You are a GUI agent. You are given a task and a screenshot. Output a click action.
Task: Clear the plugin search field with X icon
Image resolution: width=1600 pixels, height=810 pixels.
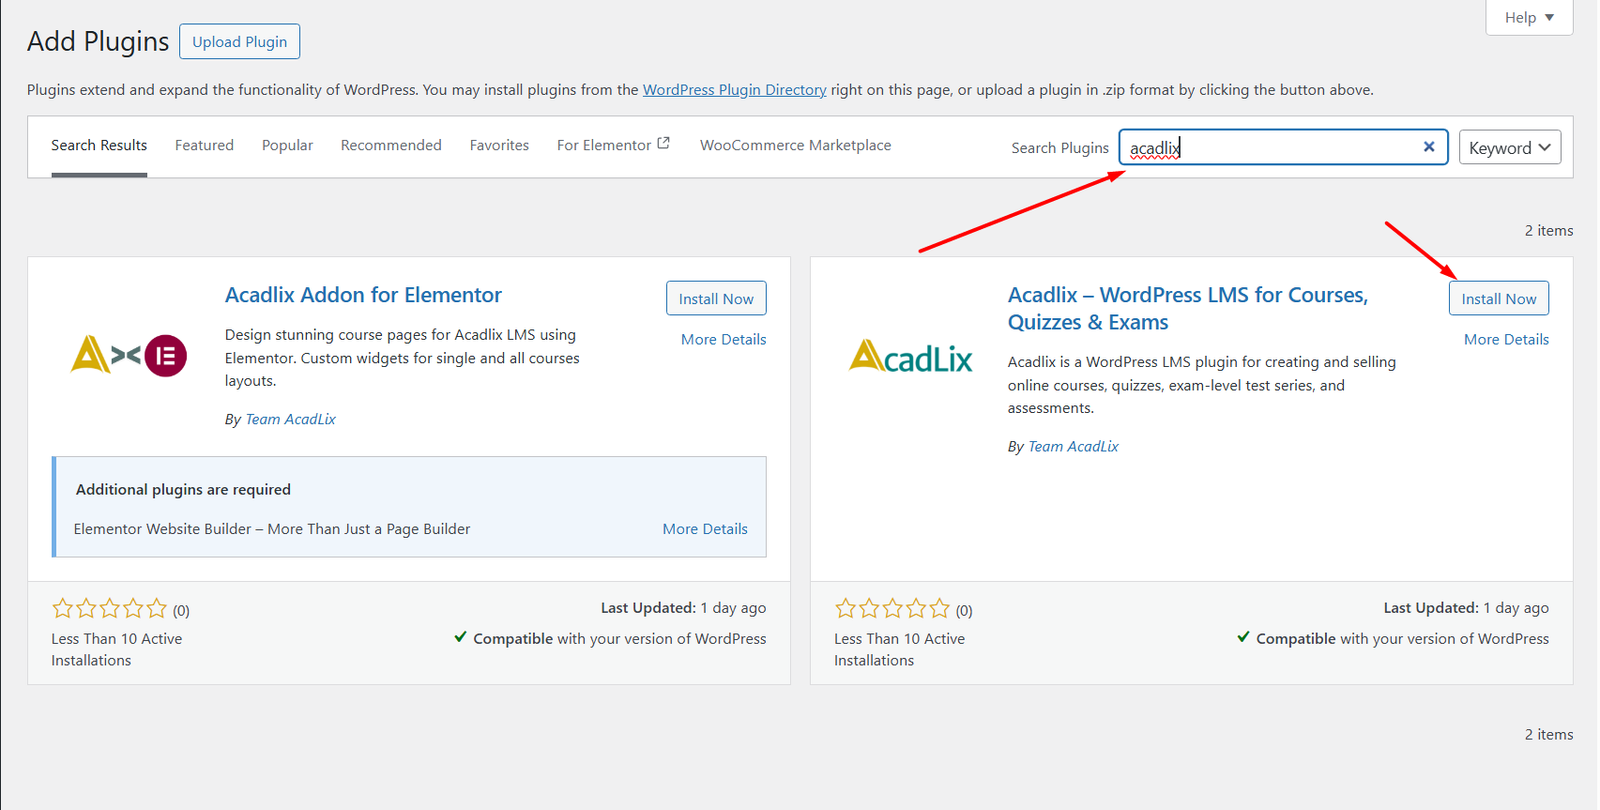[x=1428, y=147]
